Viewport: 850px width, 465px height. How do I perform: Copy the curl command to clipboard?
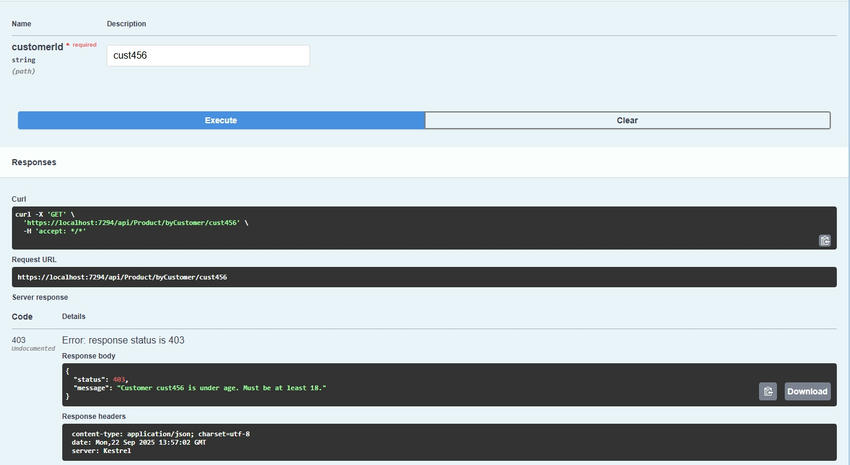click(x=825, y=241)
